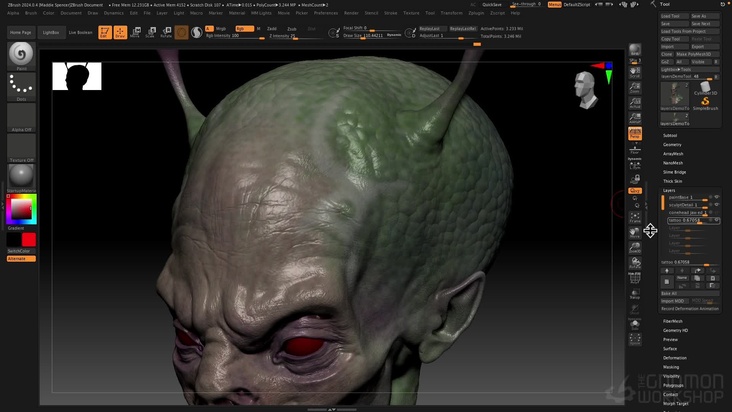732x412 pixels.
Task: Toggle the L.Sym local symmetry icon
Action: coord(635,164)
